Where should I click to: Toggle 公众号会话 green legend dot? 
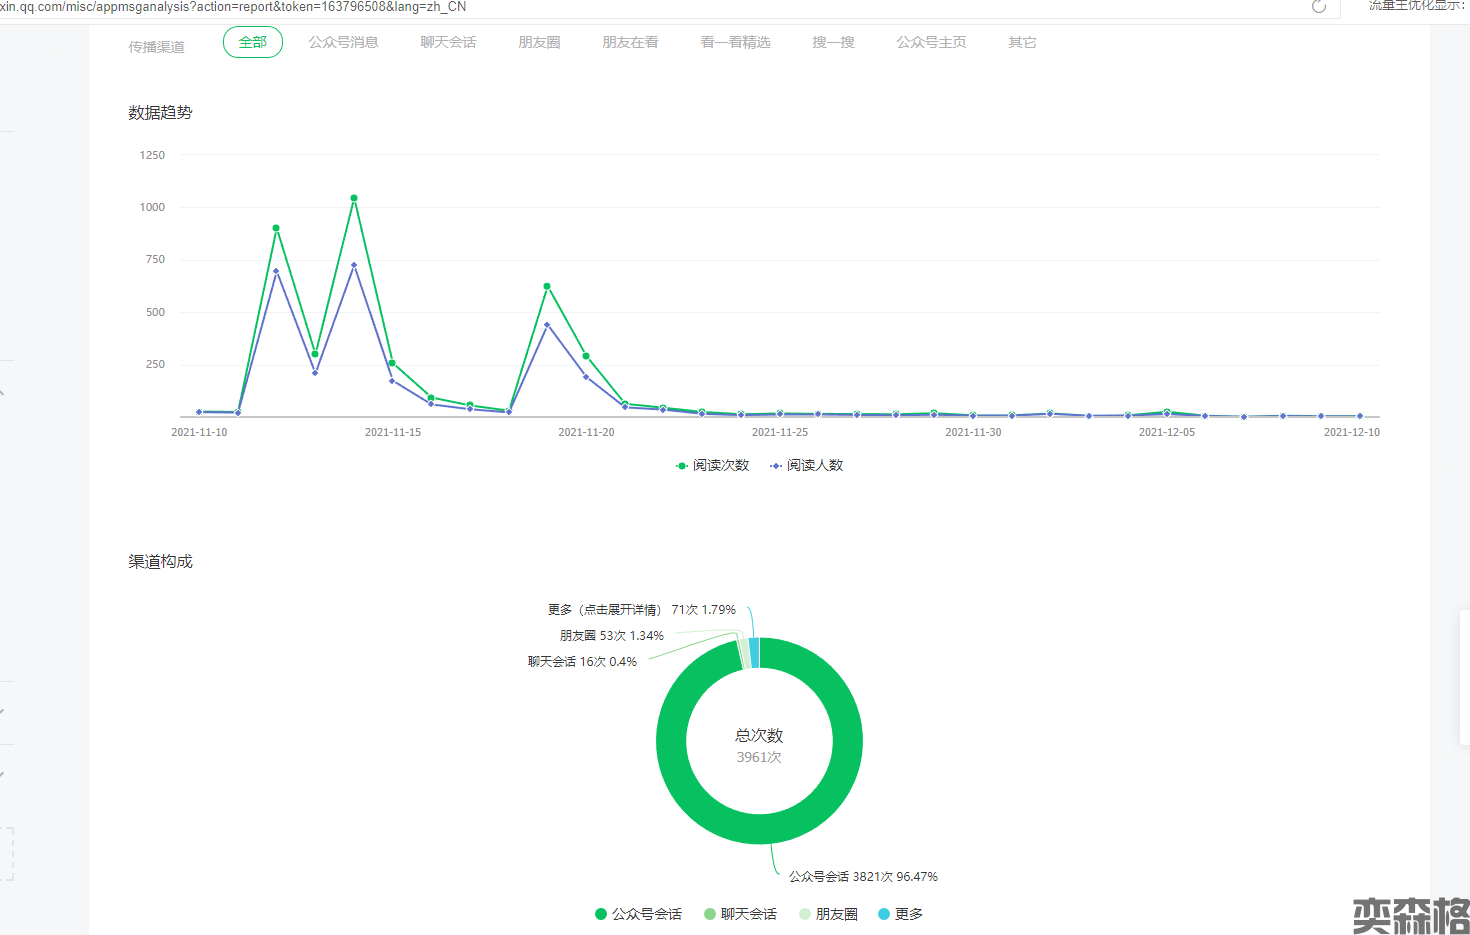601,914
